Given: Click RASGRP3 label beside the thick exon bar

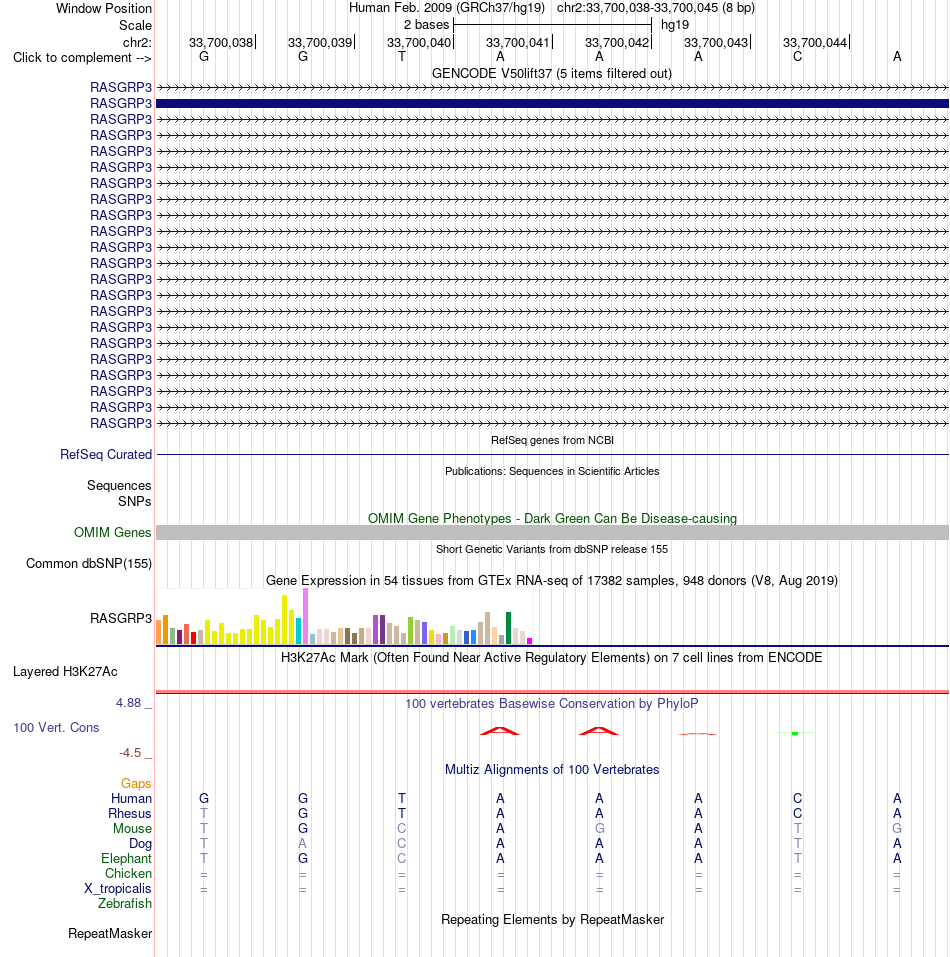Looking at the screenshot, I should [x=121, y=103].
